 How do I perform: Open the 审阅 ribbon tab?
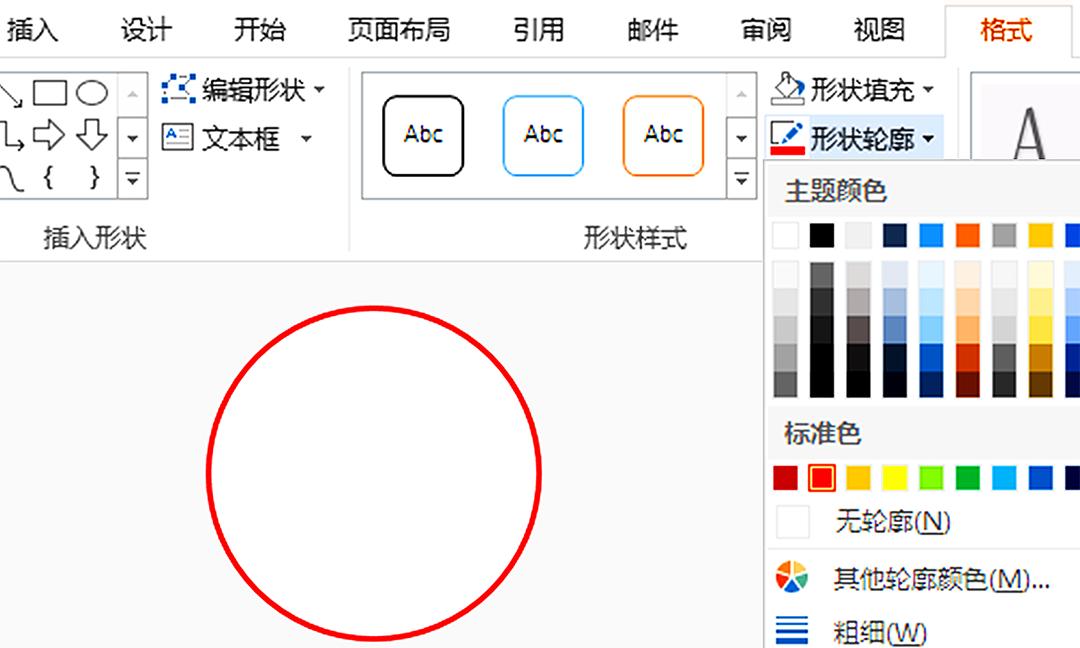coord(765,30)
